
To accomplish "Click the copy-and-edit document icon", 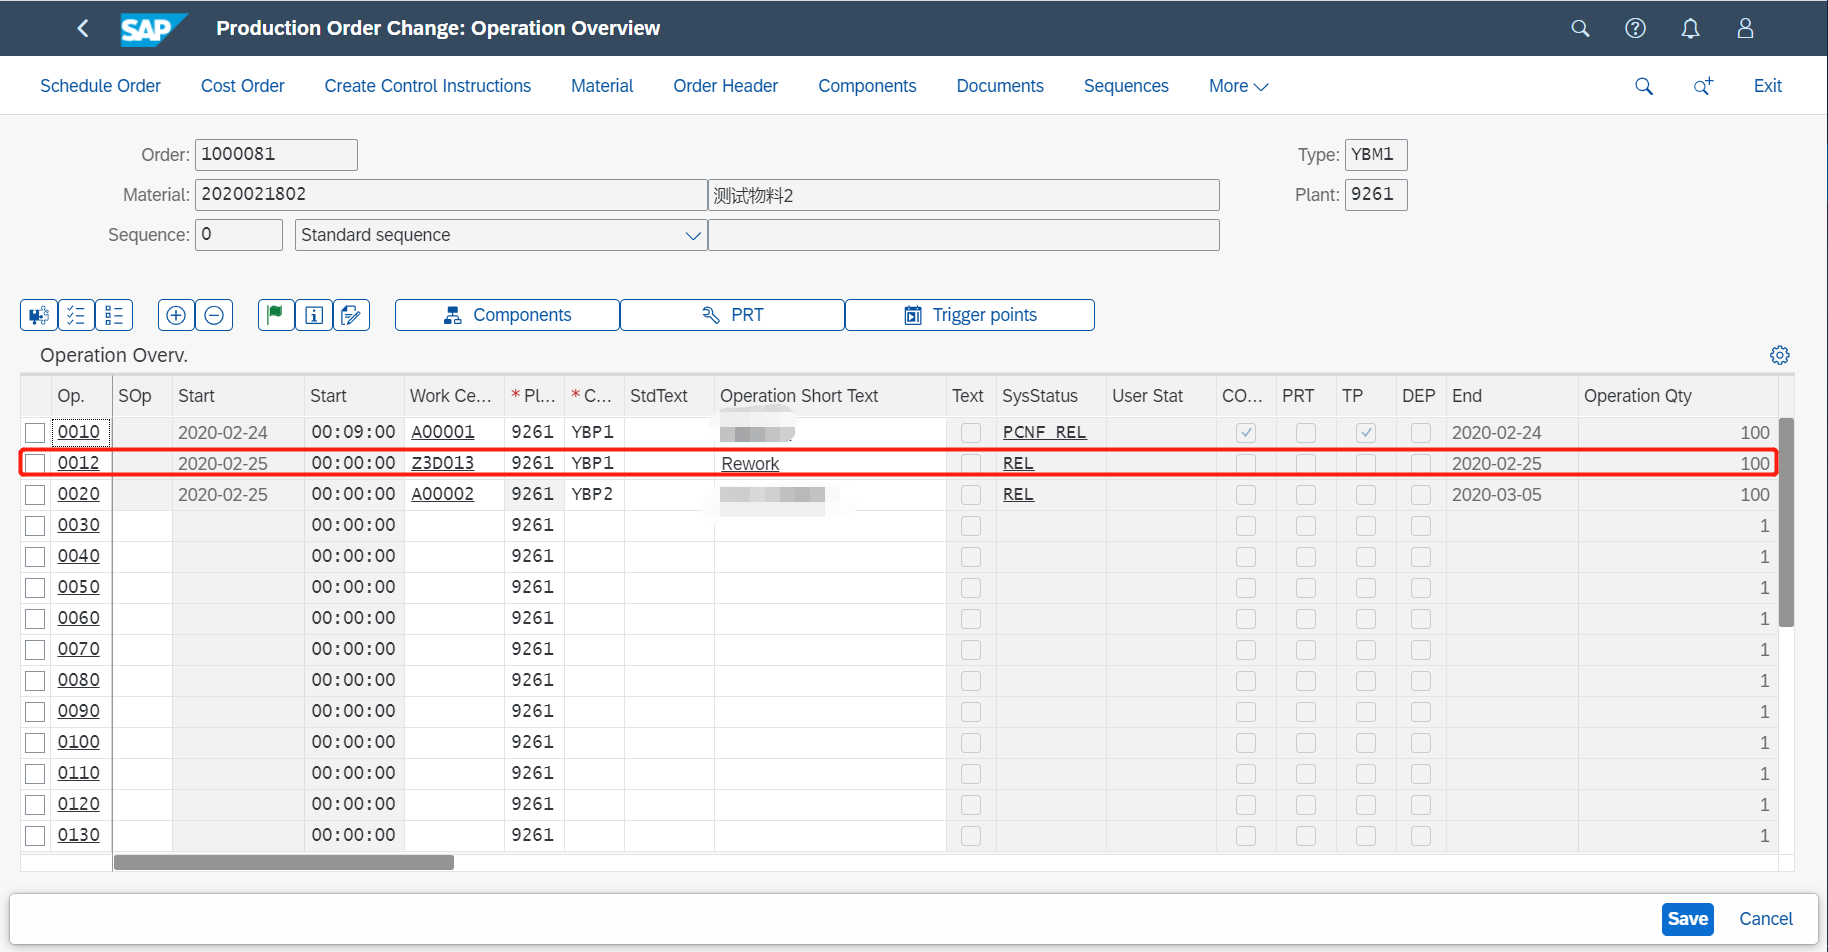I will click(351, 314).
